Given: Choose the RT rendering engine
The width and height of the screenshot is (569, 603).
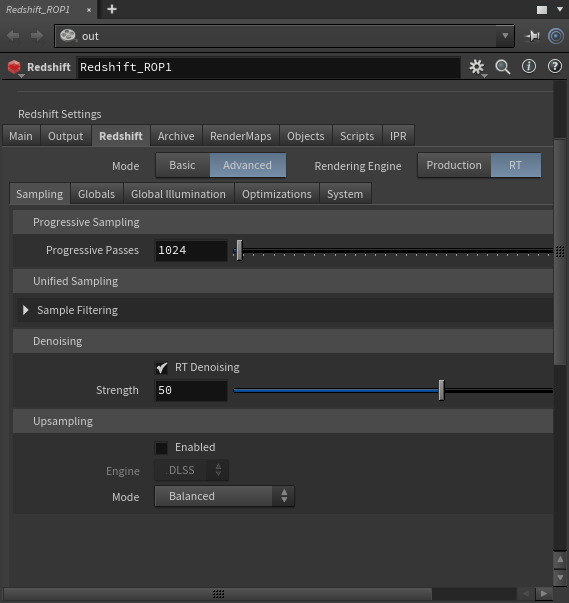Looking at the screenshot, I should tap(516, 165).
